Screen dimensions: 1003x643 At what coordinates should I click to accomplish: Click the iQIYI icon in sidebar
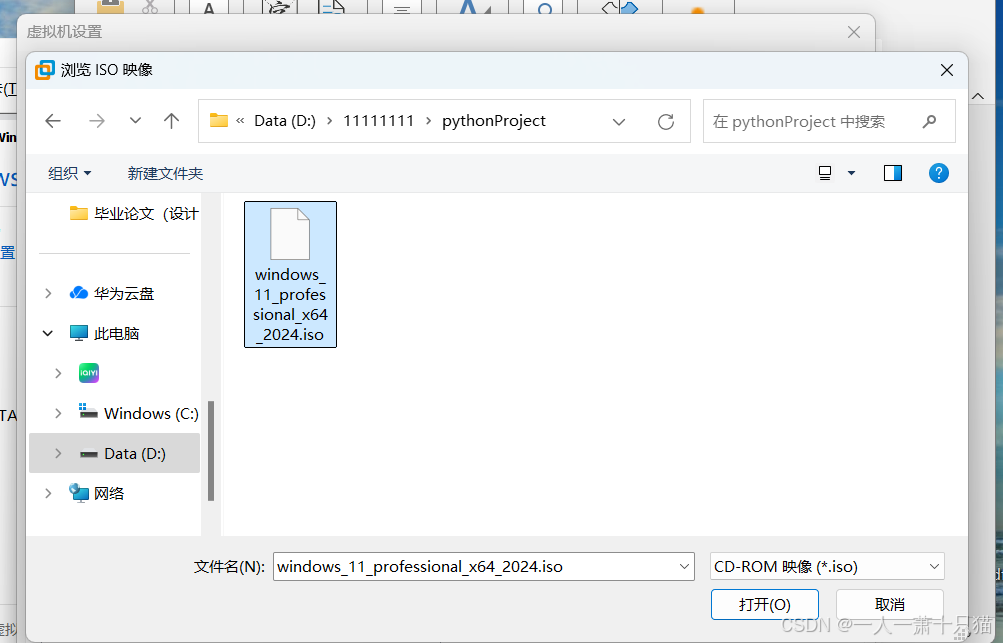[89, 373]
